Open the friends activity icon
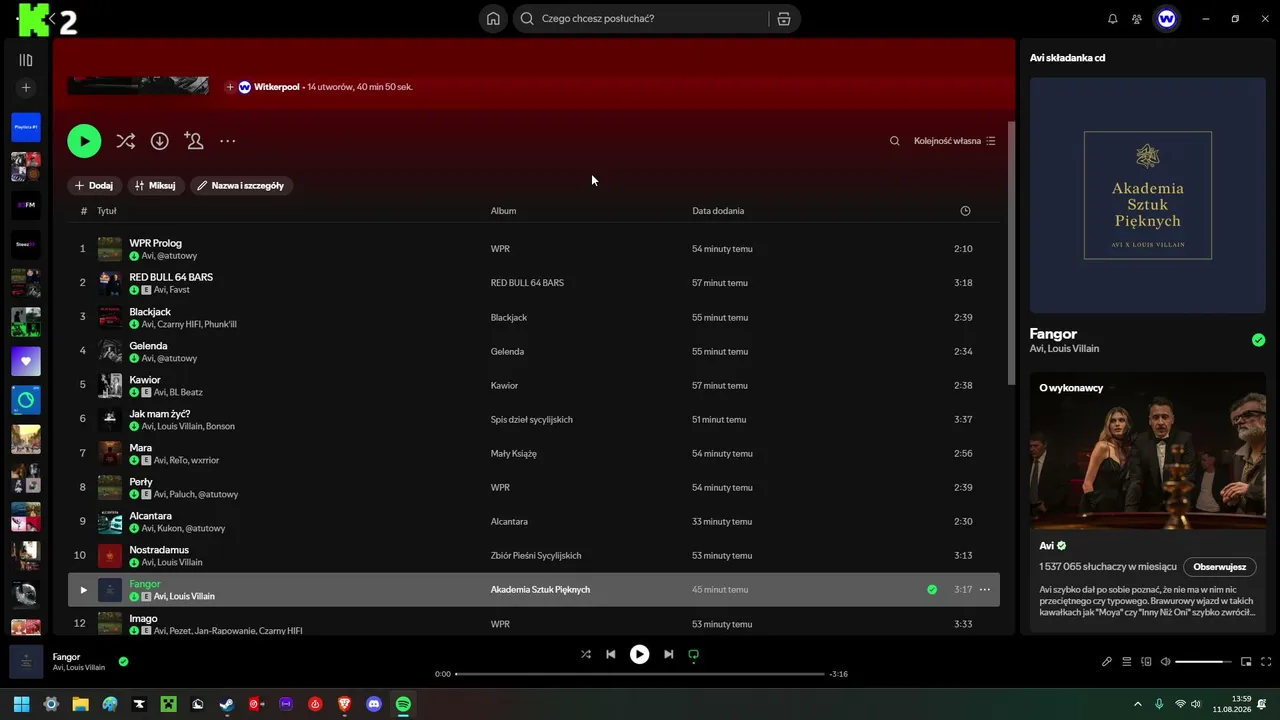1280x720 pixels. tap(1137, 19)
